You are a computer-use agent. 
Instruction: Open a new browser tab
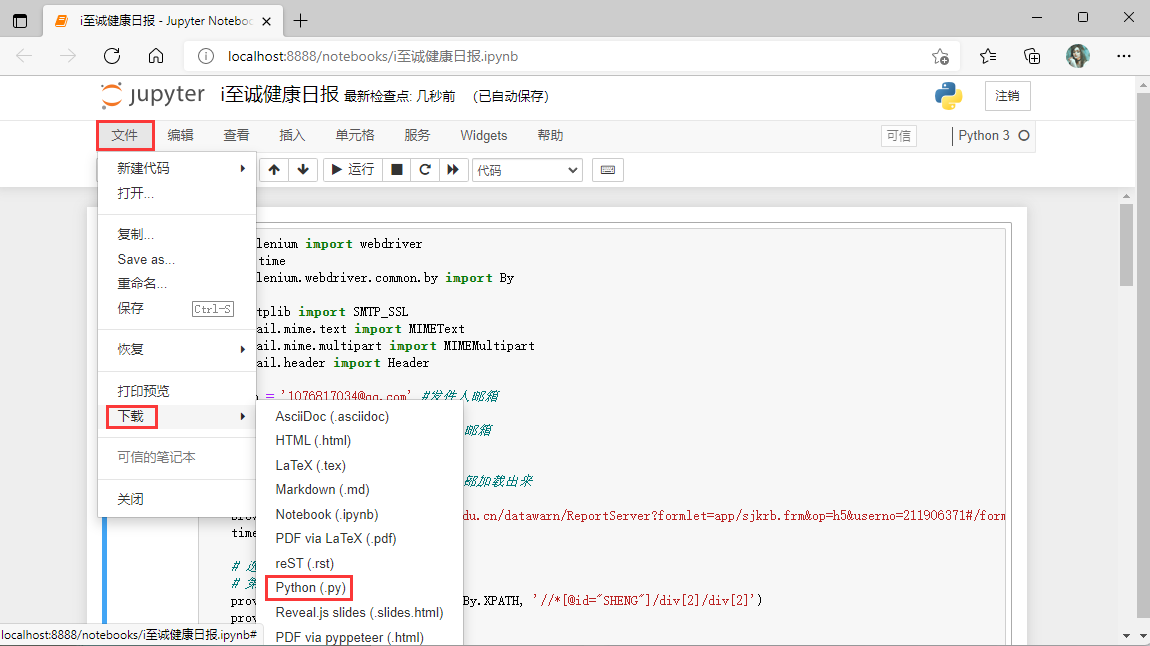(300, 21)
